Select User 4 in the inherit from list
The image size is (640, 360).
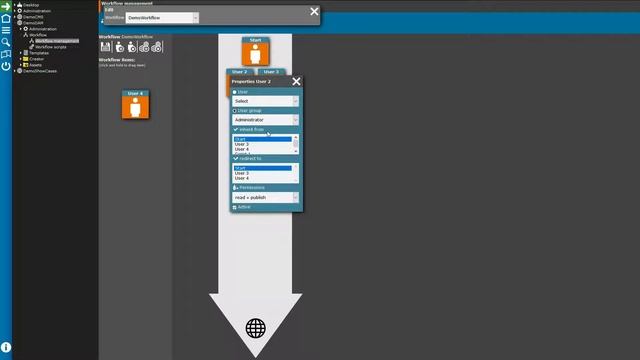pyautogui.click(x=262, y=149)
